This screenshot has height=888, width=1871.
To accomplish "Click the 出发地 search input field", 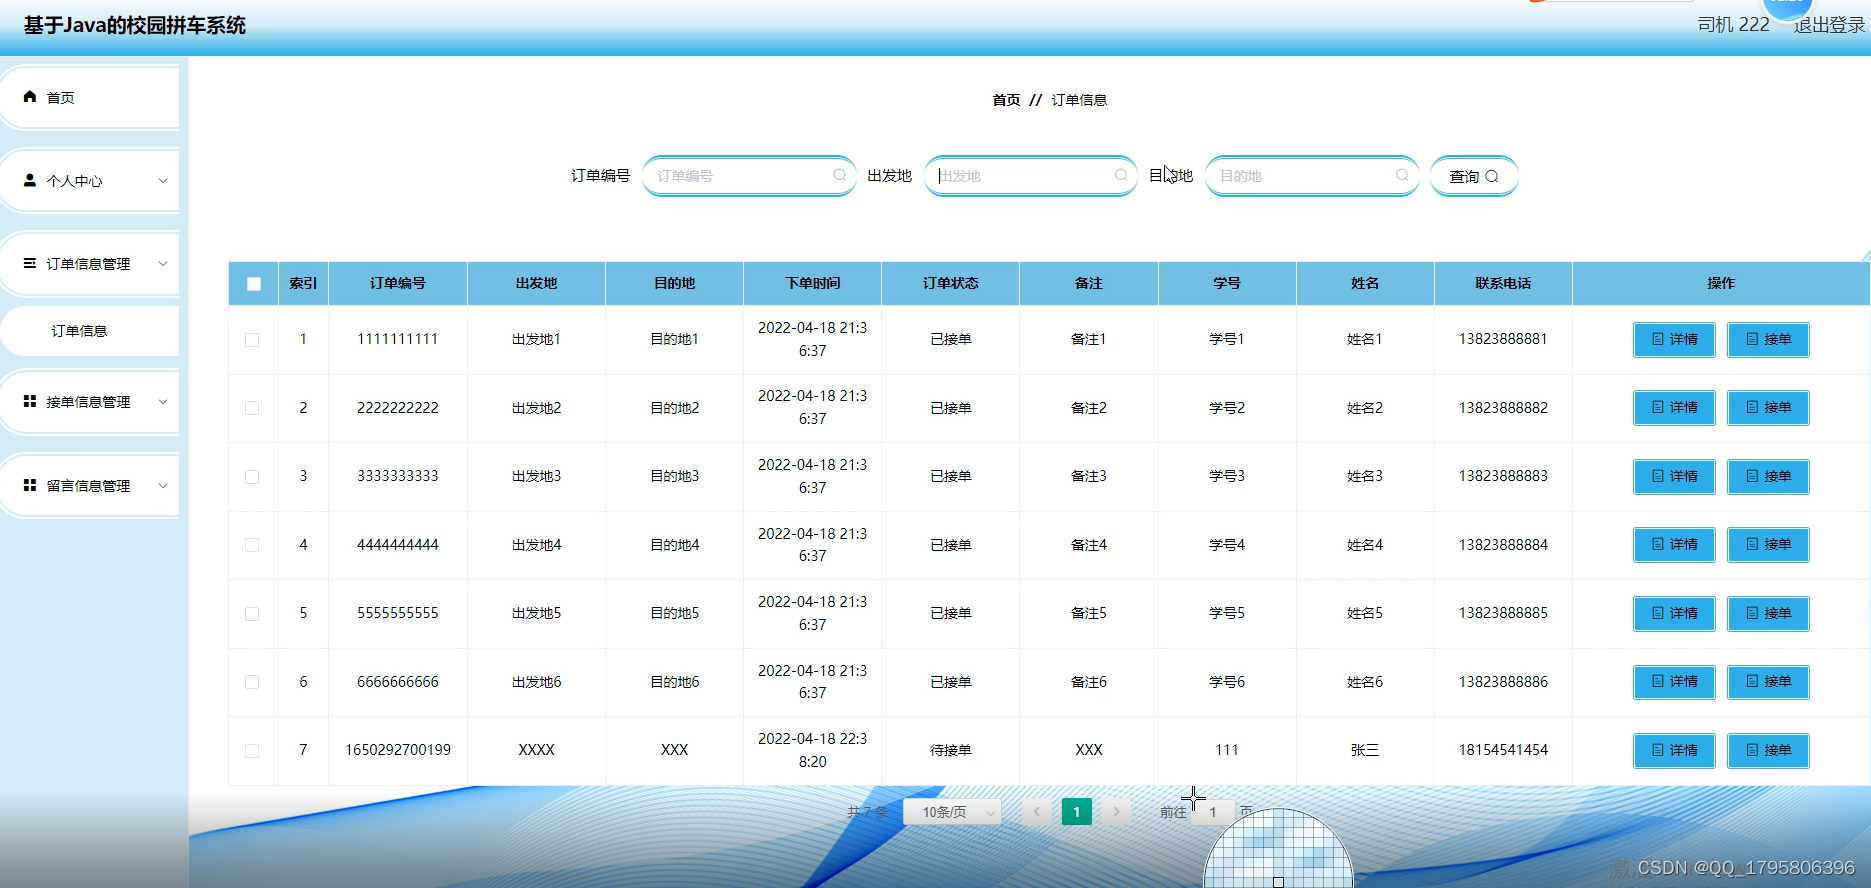I will coord(1030,176).
